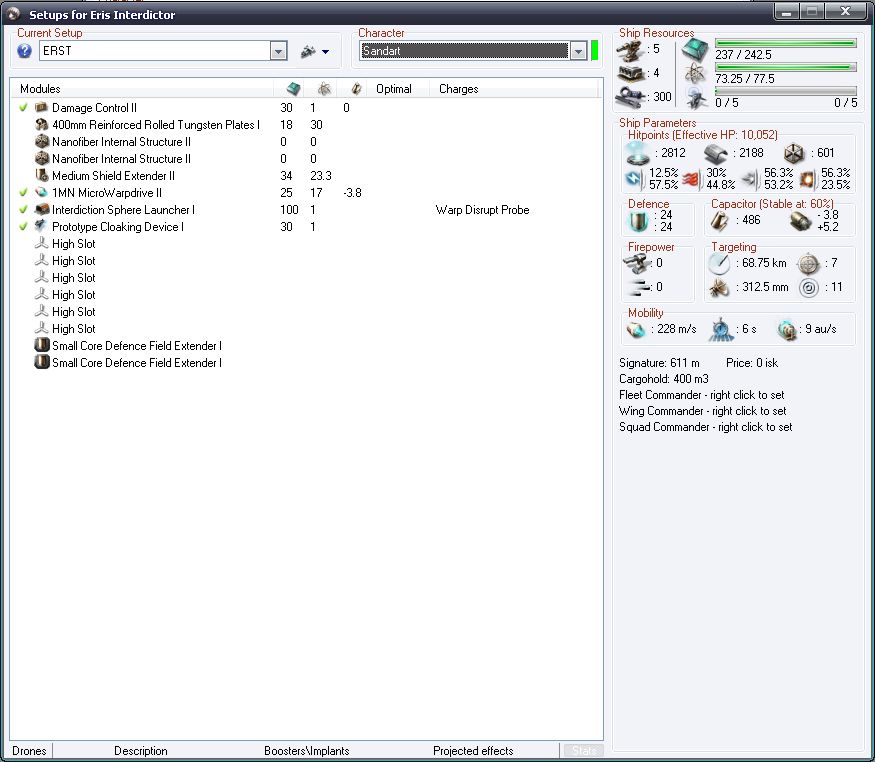This screenshot has width=875, height=762.
Task: Click Wing Commander - right click to set
Action: click(x=703, y=411)
